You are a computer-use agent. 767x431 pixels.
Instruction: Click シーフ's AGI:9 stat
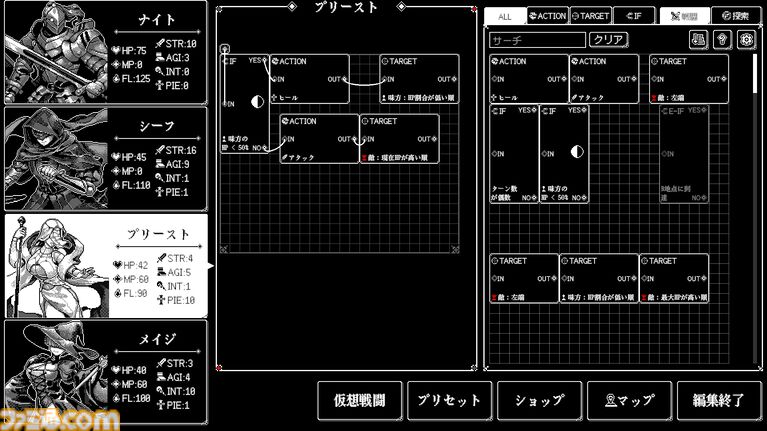(173, 164)
